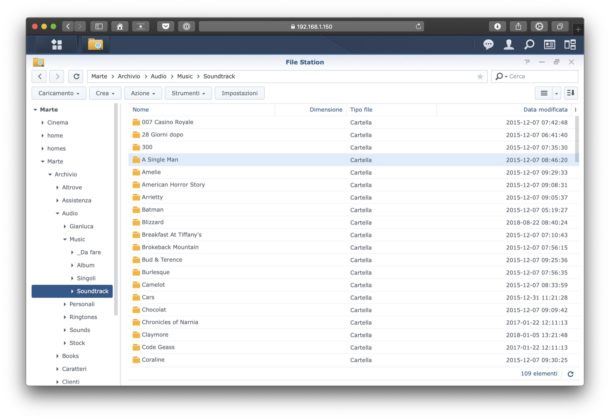Click the Cerca search field
Image resolution: width=610 pixels, height=420 pixels.
542,77
